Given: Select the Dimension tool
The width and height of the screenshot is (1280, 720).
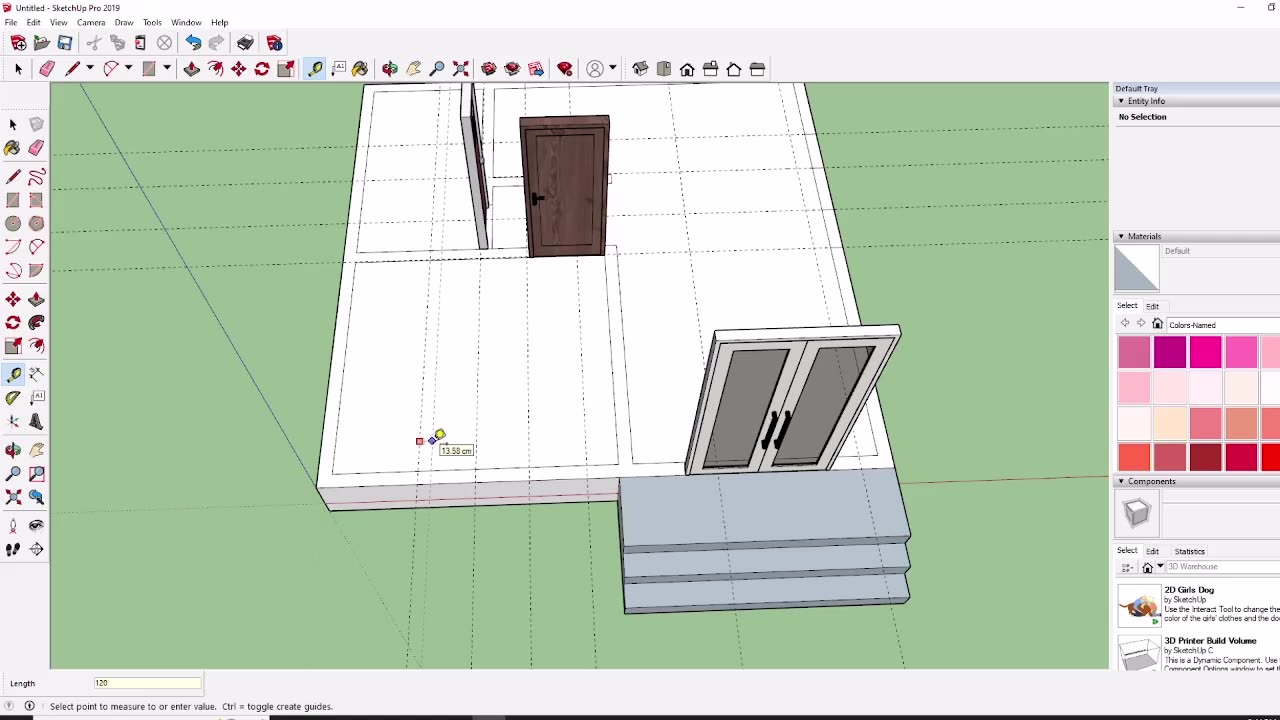Looking at the screenshot, I should coord(36,374).
